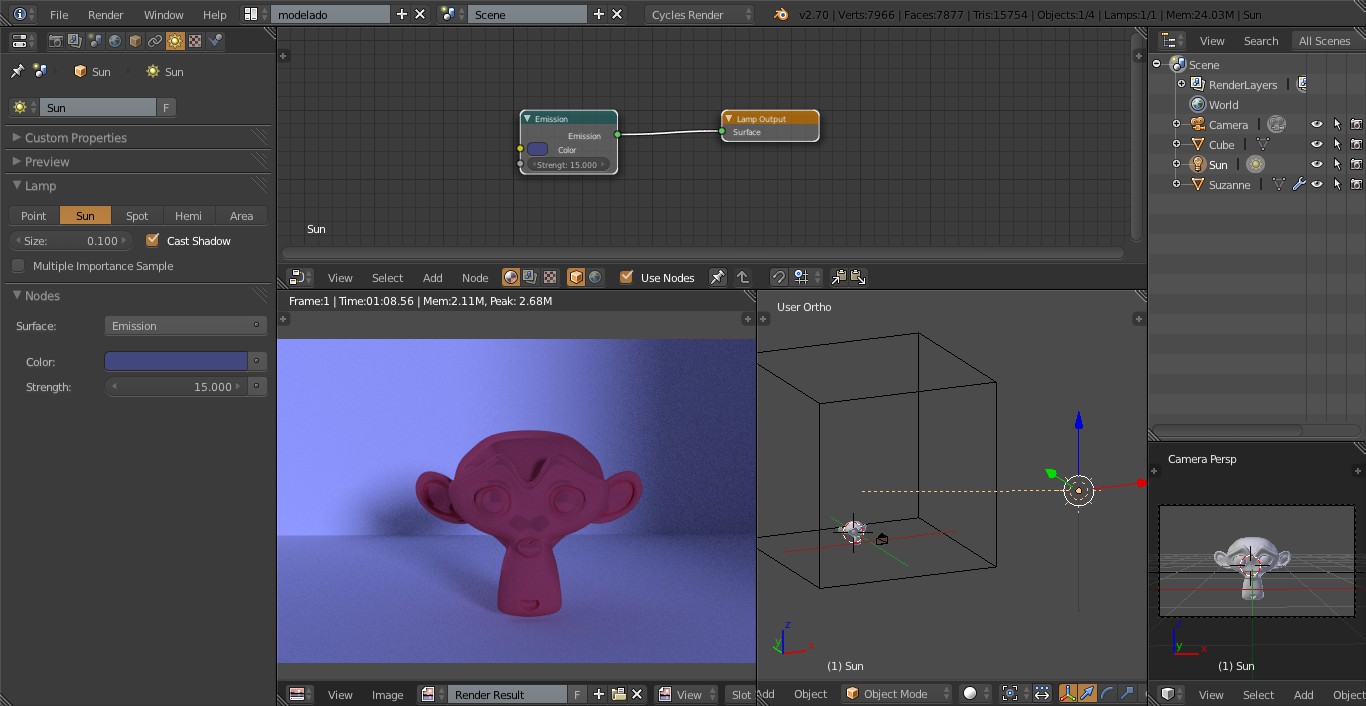Toggle the 3D manipulator widget icon
The height and width of the screenshot is (706, 1366).
coord(1067,693)
